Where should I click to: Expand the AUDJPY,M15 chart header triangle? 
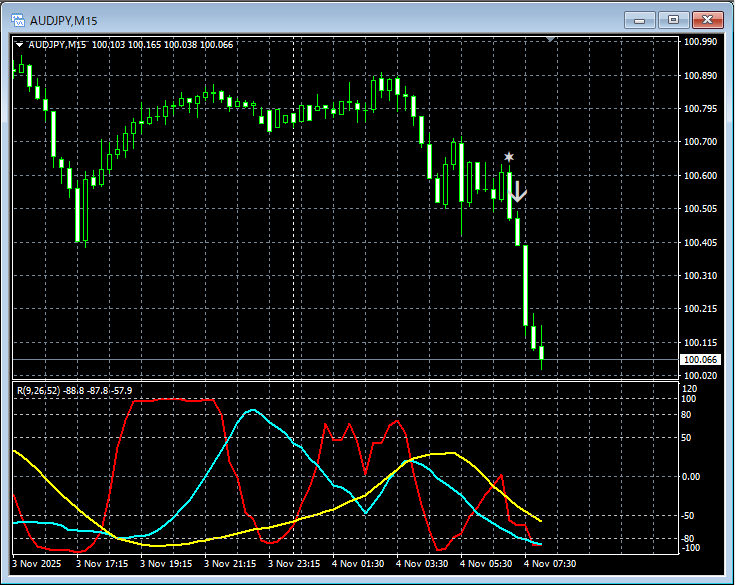click(19, 45)
